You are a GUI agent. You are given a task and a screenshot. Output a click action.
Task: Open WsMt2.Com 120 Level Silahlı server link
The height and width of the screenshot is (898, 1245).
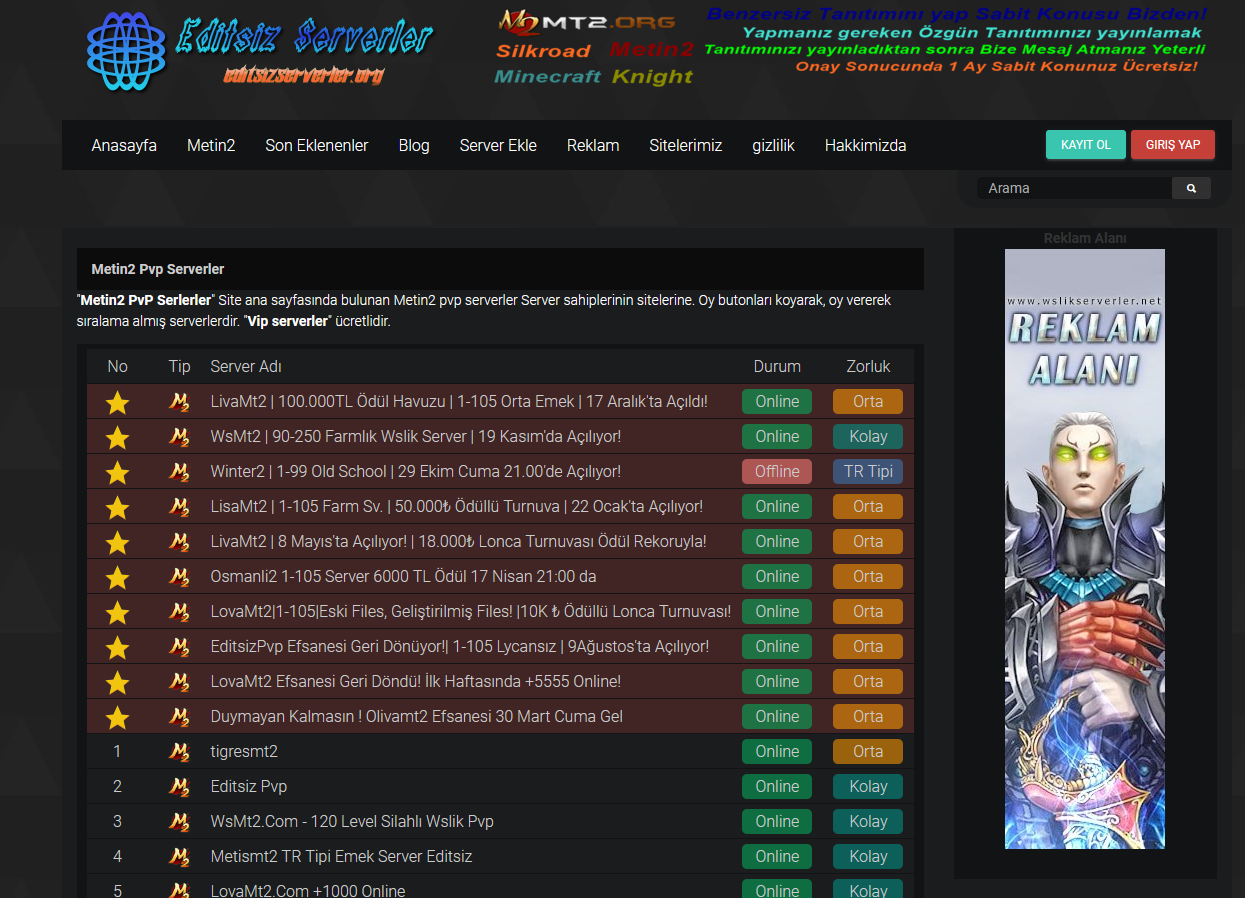click(352, 822)
